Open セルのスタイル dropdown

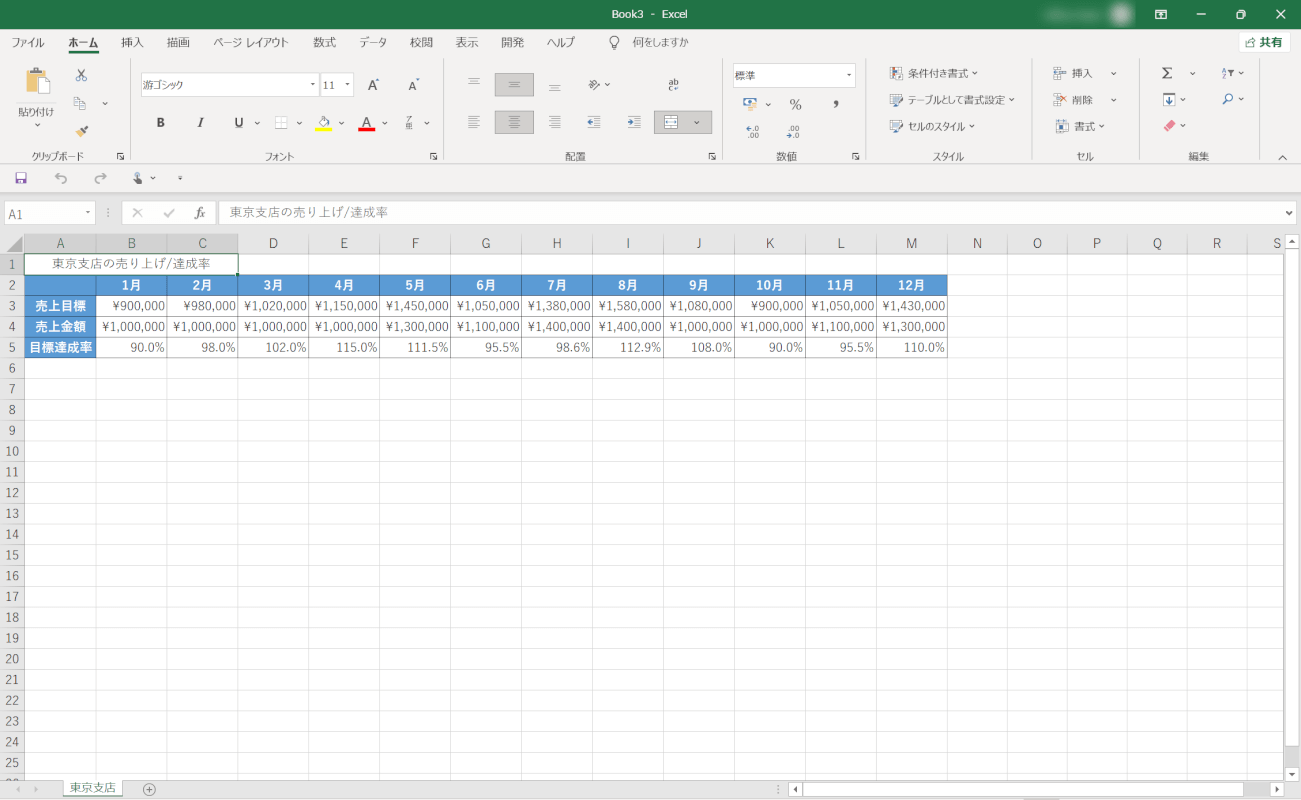click(x=932, y=126)
